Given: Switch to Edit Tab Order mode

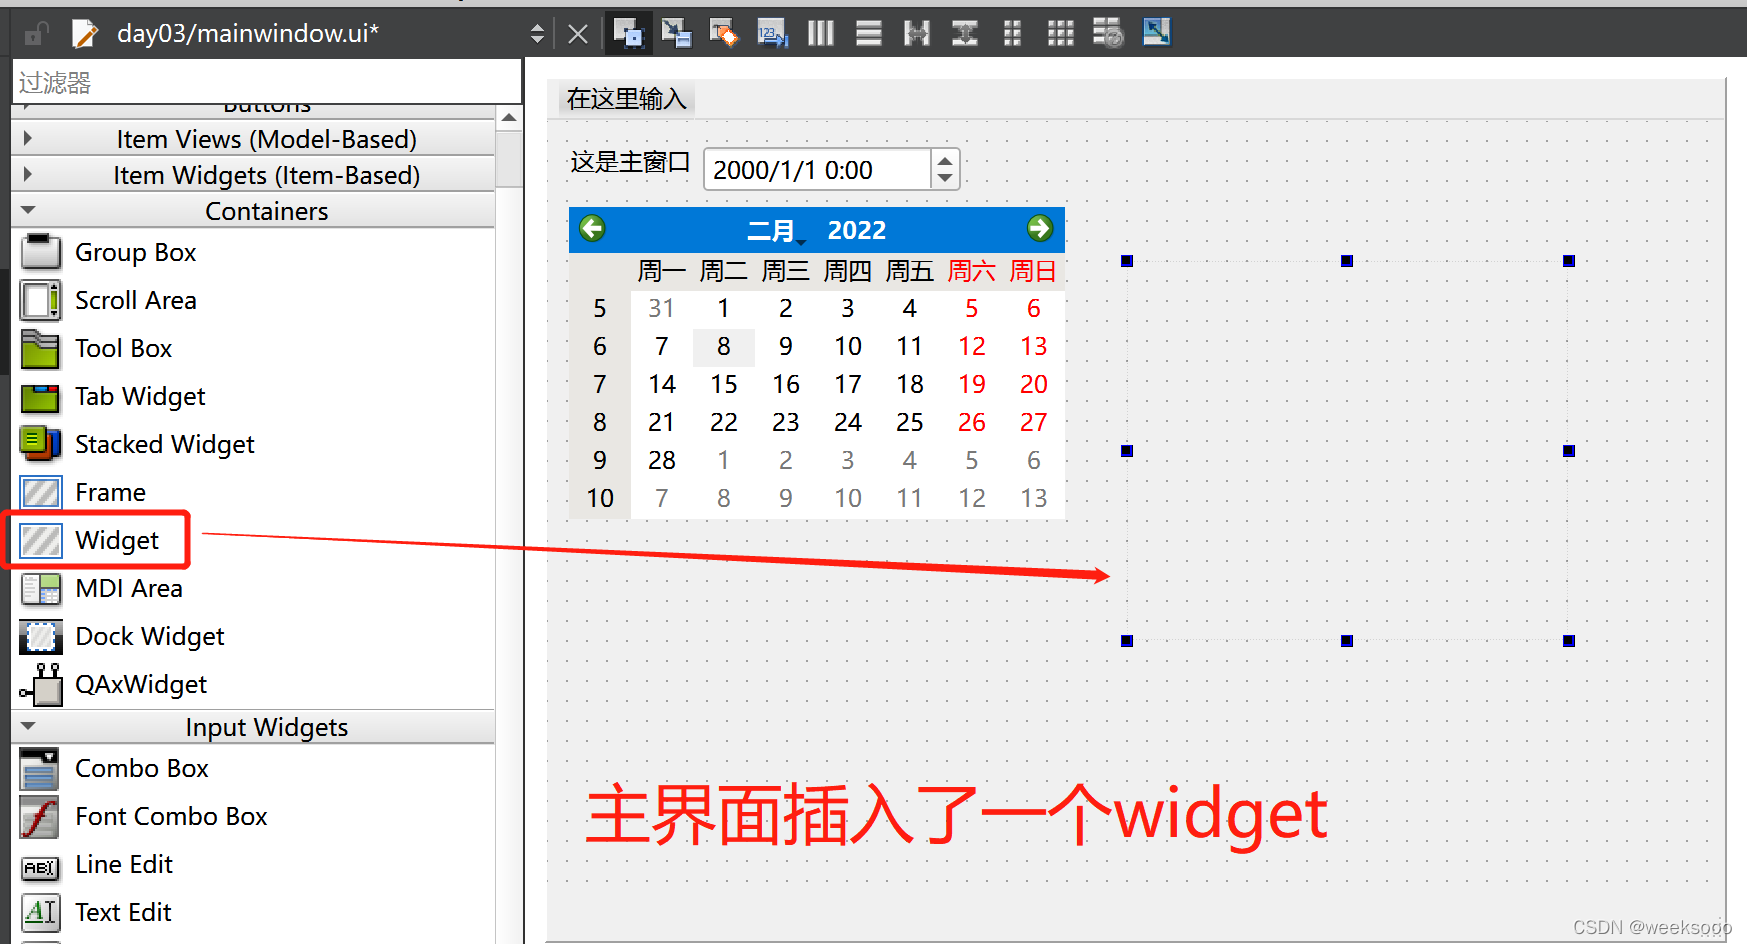Looking at the screenshot, I should [772, 32].
